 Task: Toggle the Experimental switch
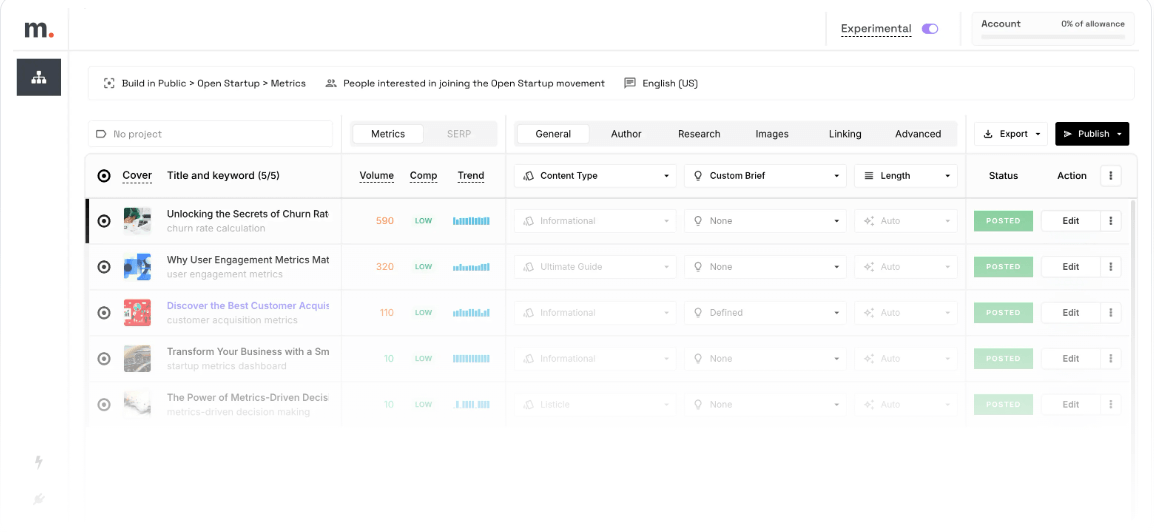(930, 29)
